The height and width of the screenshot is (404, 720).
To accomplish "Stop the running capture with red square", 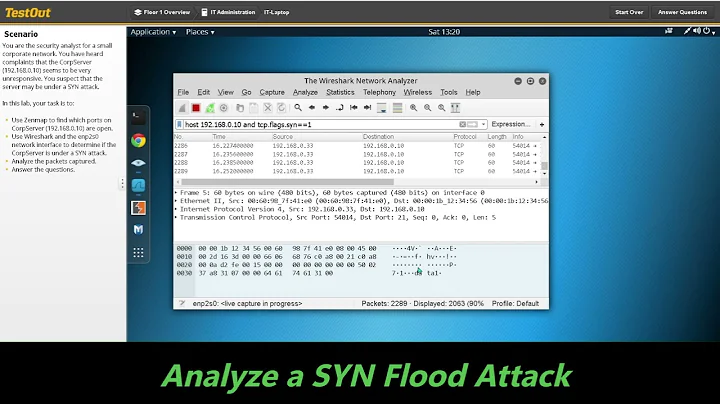I will click(x=196, y=108).
